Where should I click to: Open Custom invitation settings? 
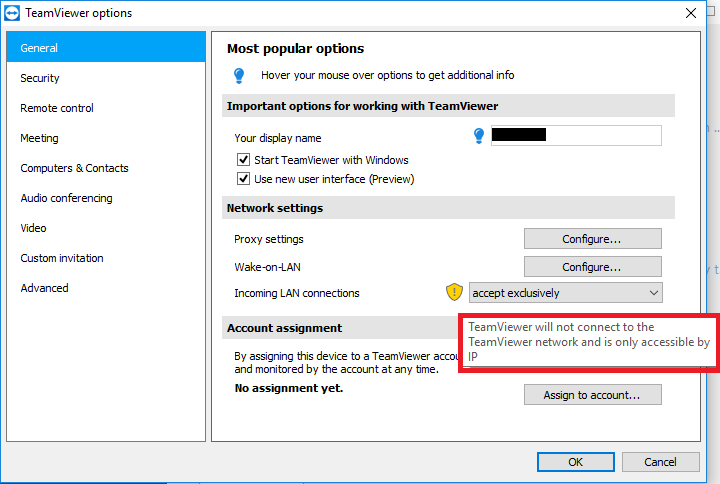tap(62, 258)
